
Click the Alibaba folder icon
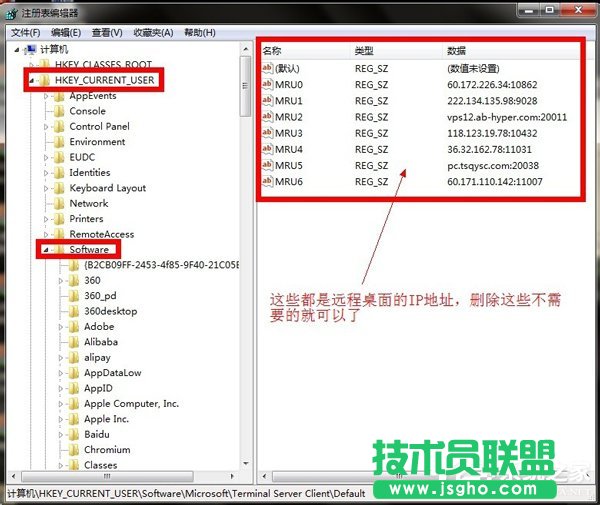[74, 342]
